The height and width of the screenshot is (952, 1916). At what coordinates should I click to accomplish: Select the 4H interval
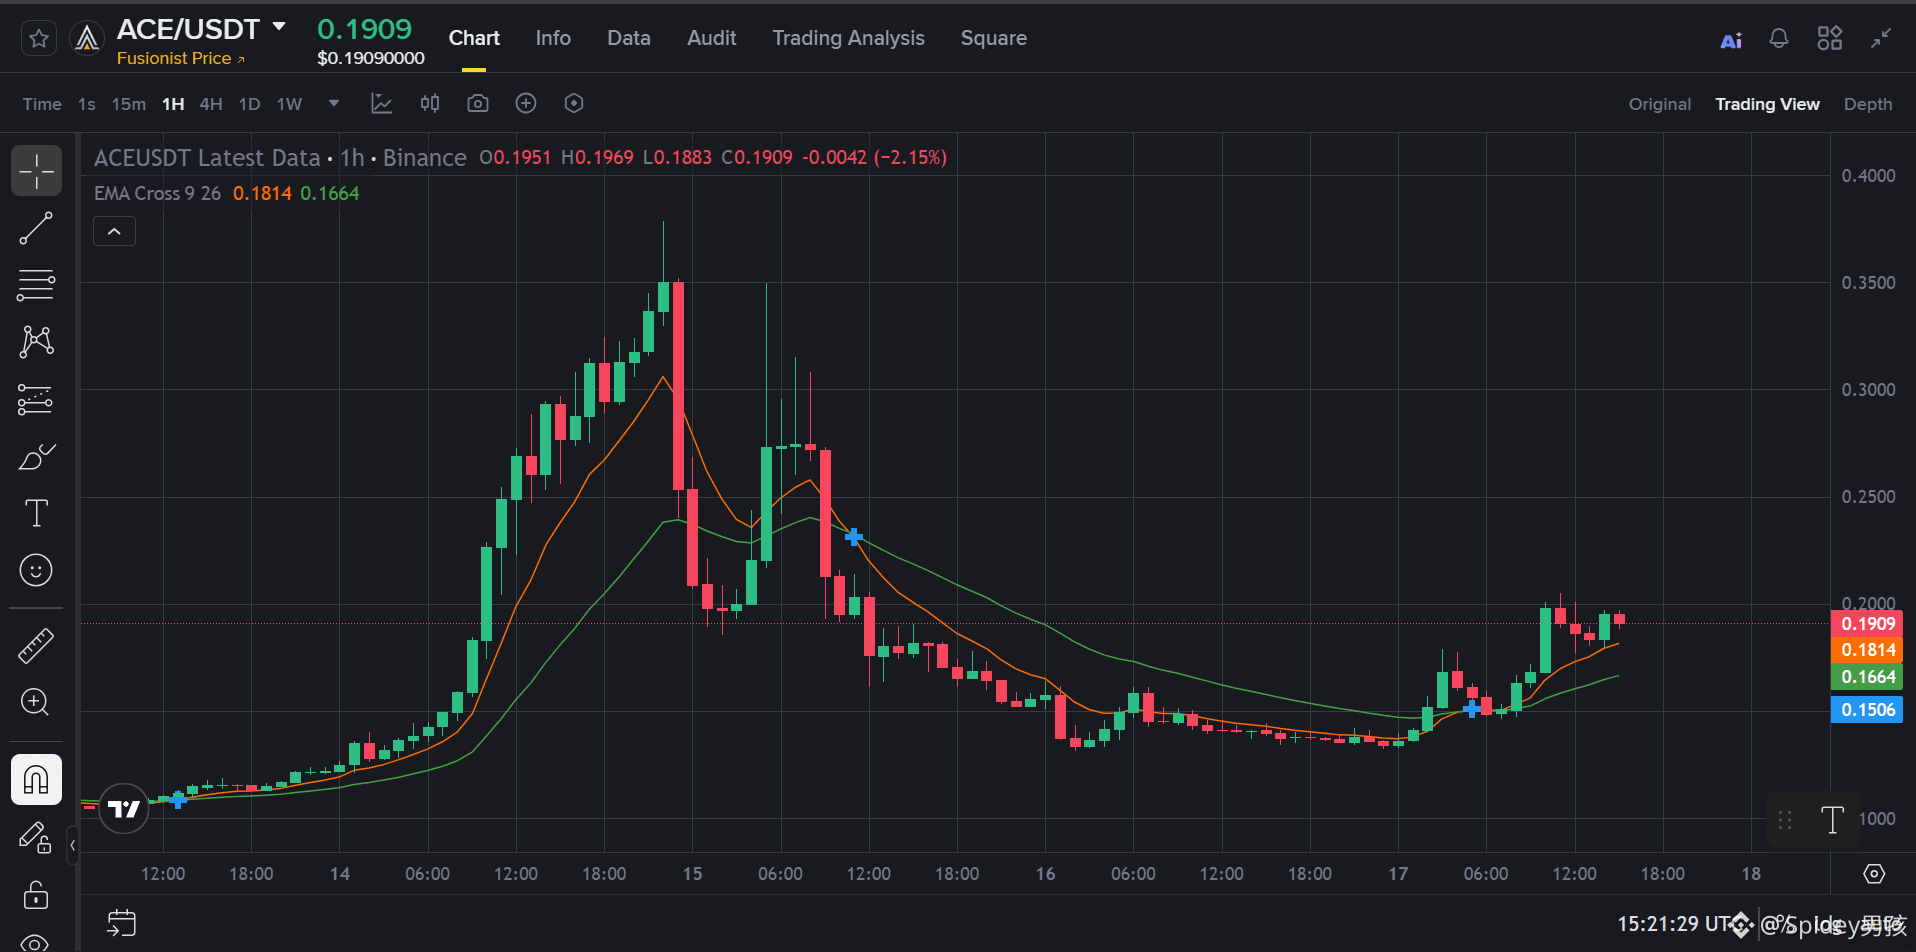211,104
